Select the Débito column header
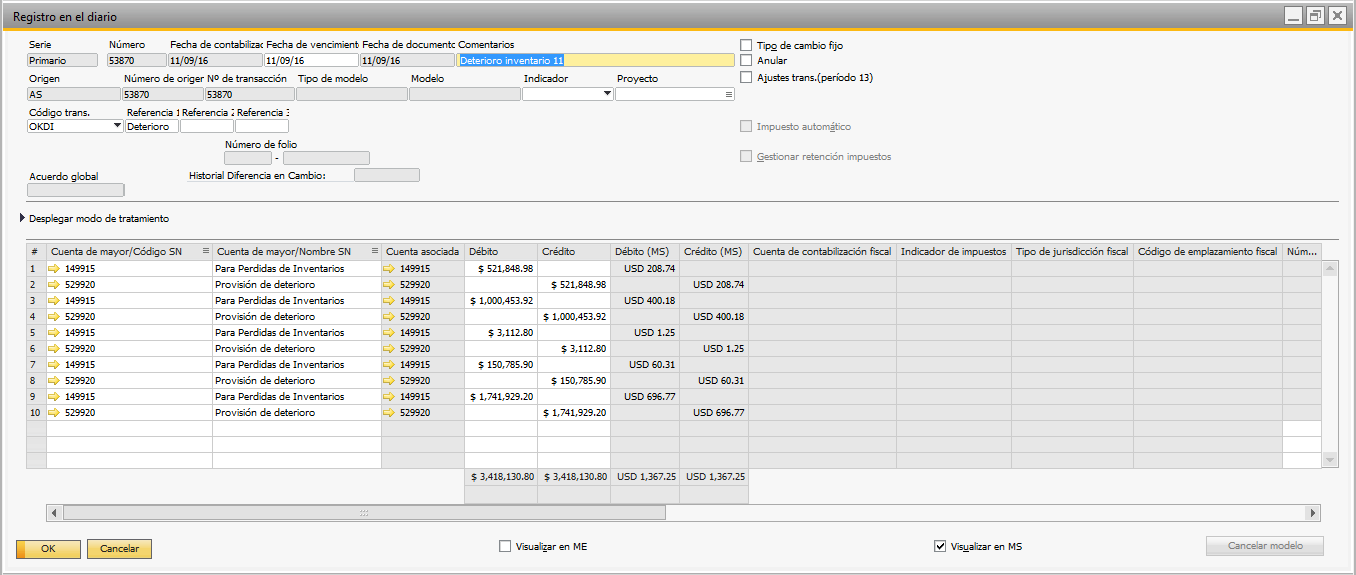The width and height of the screenshot is (1356, 575). tap(500, 252)
